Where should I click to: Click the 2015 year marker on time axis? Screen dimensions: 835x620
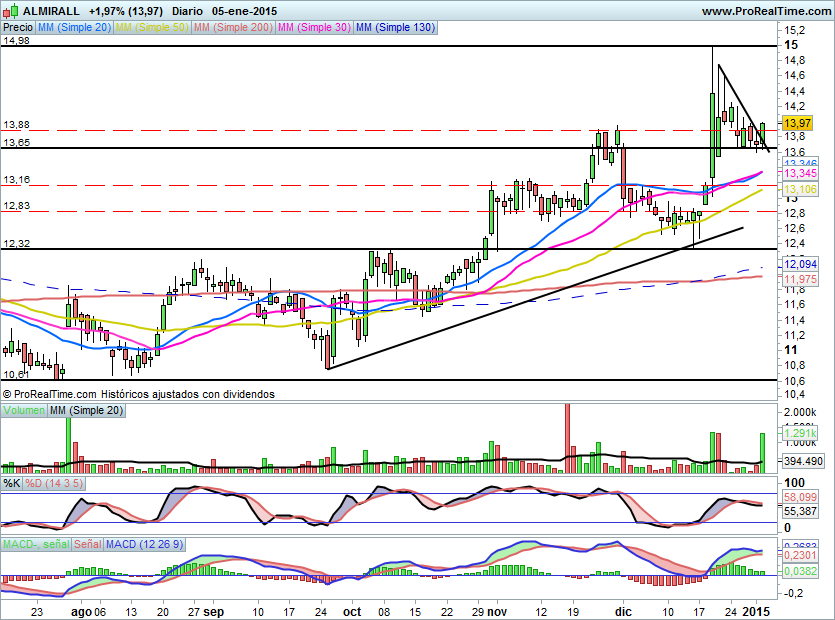point(756,612)
